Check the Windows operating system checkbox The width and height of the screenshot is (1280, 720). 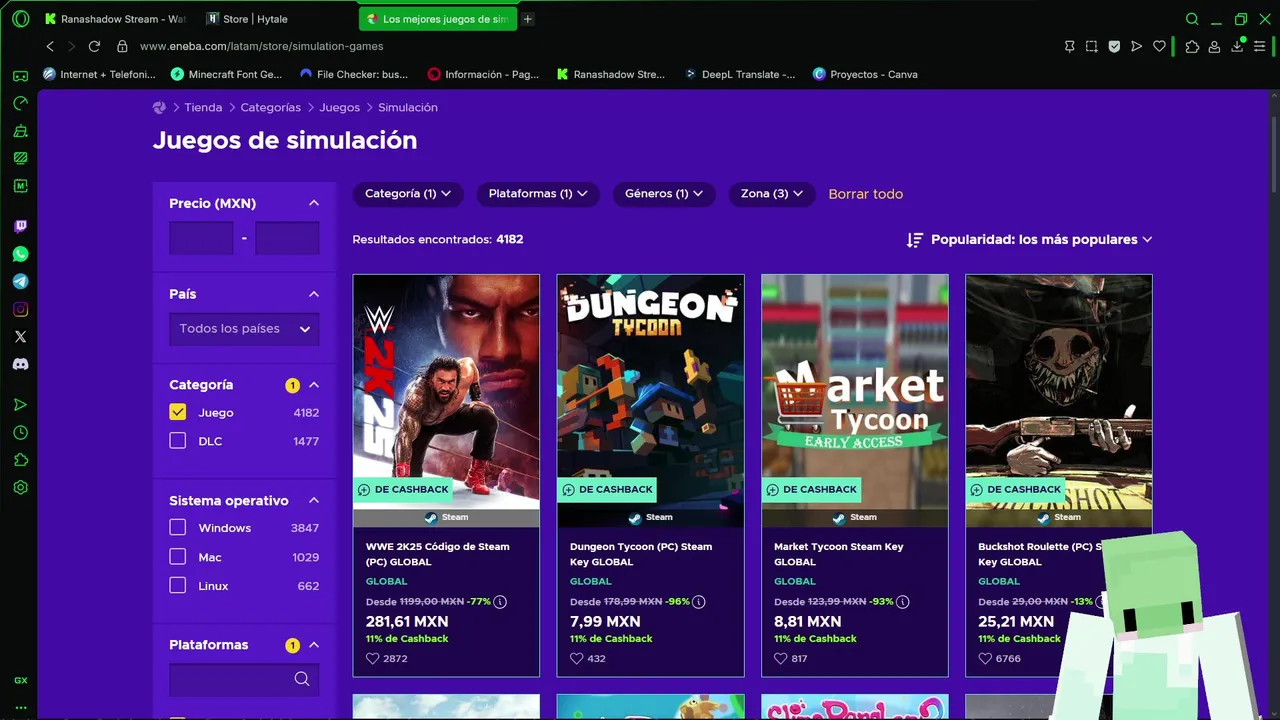point(178,527)
